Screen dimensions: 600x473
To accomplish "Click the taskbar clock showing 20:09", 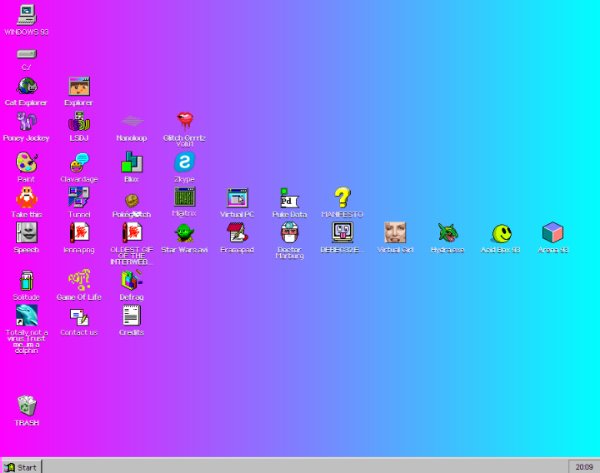I will coord(581,466).
